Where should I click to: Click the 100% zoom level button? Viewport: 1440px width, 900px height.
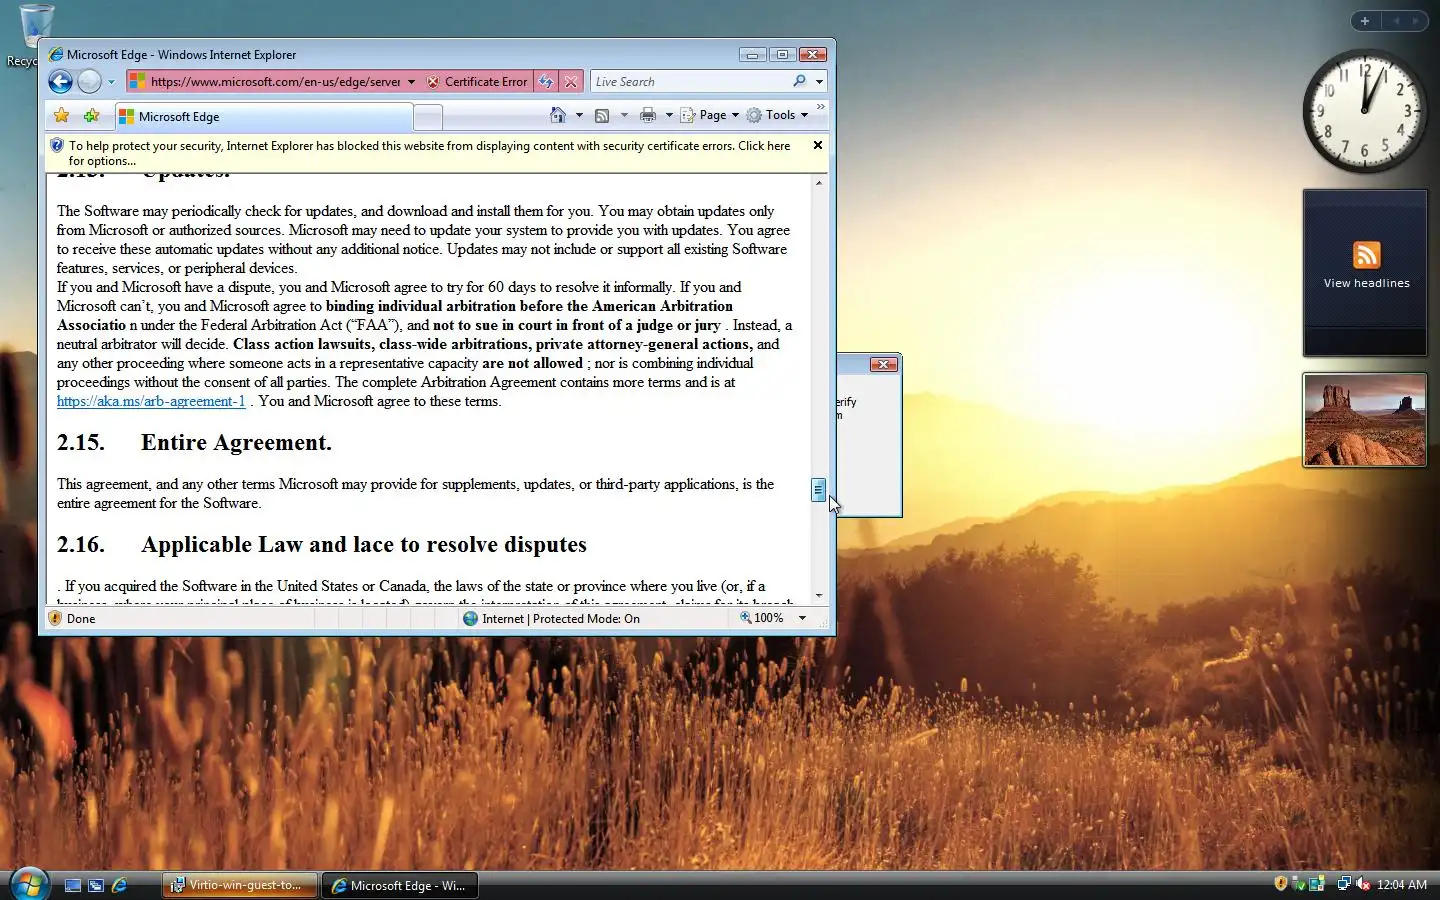[762, 618]
